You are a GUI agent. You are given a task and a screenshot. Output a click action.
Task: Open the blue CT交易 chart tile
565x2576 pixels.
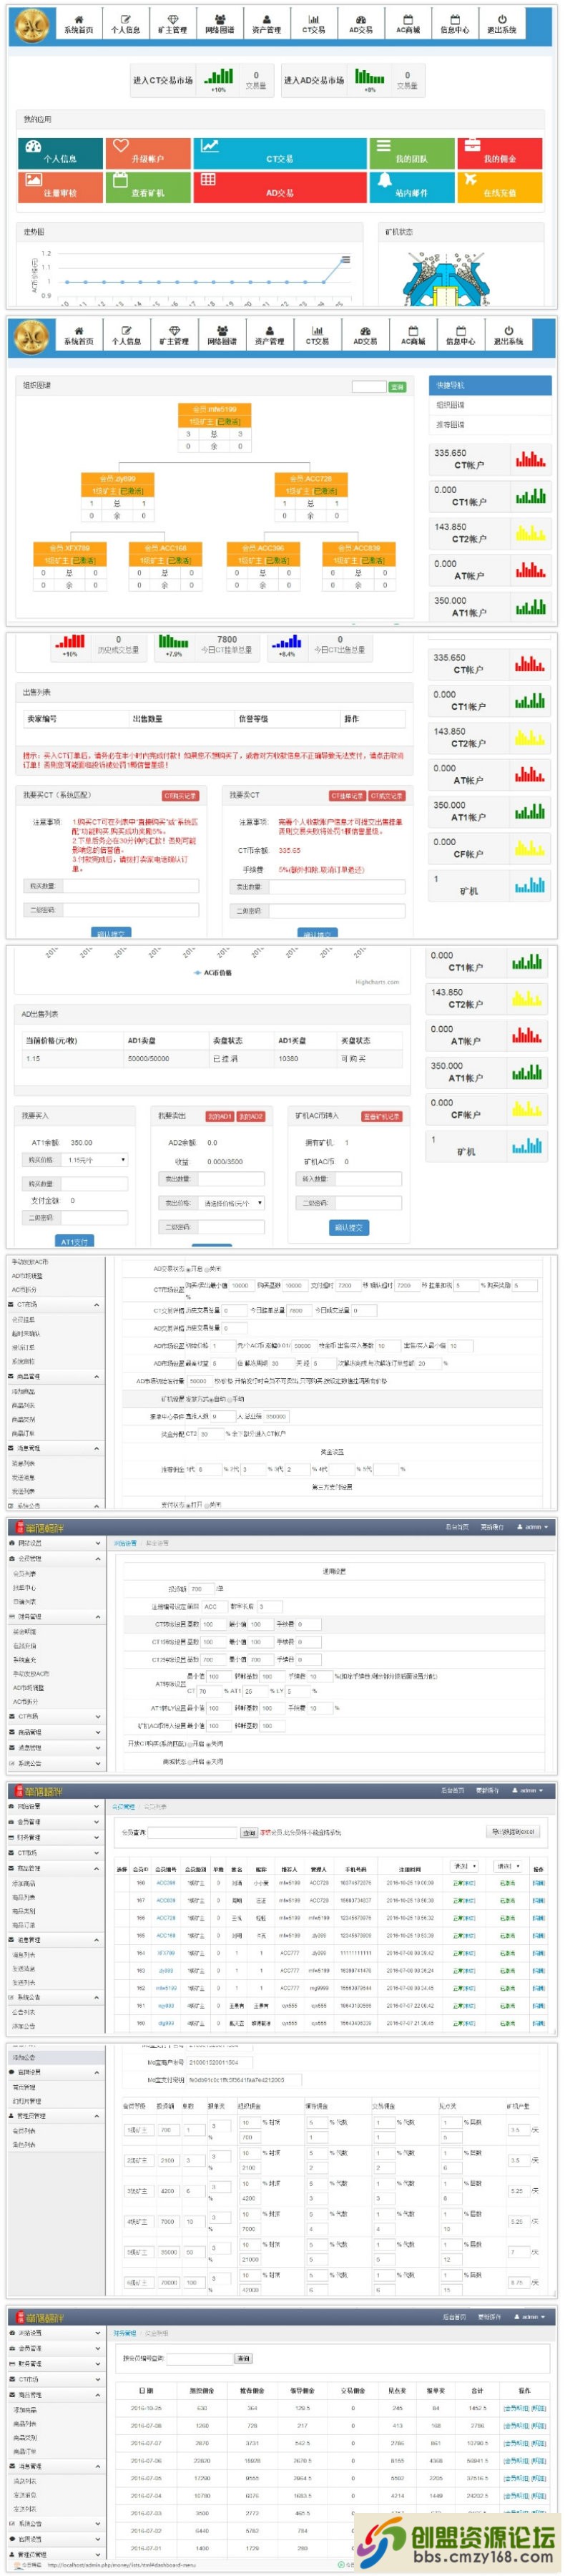coord(280,153)
